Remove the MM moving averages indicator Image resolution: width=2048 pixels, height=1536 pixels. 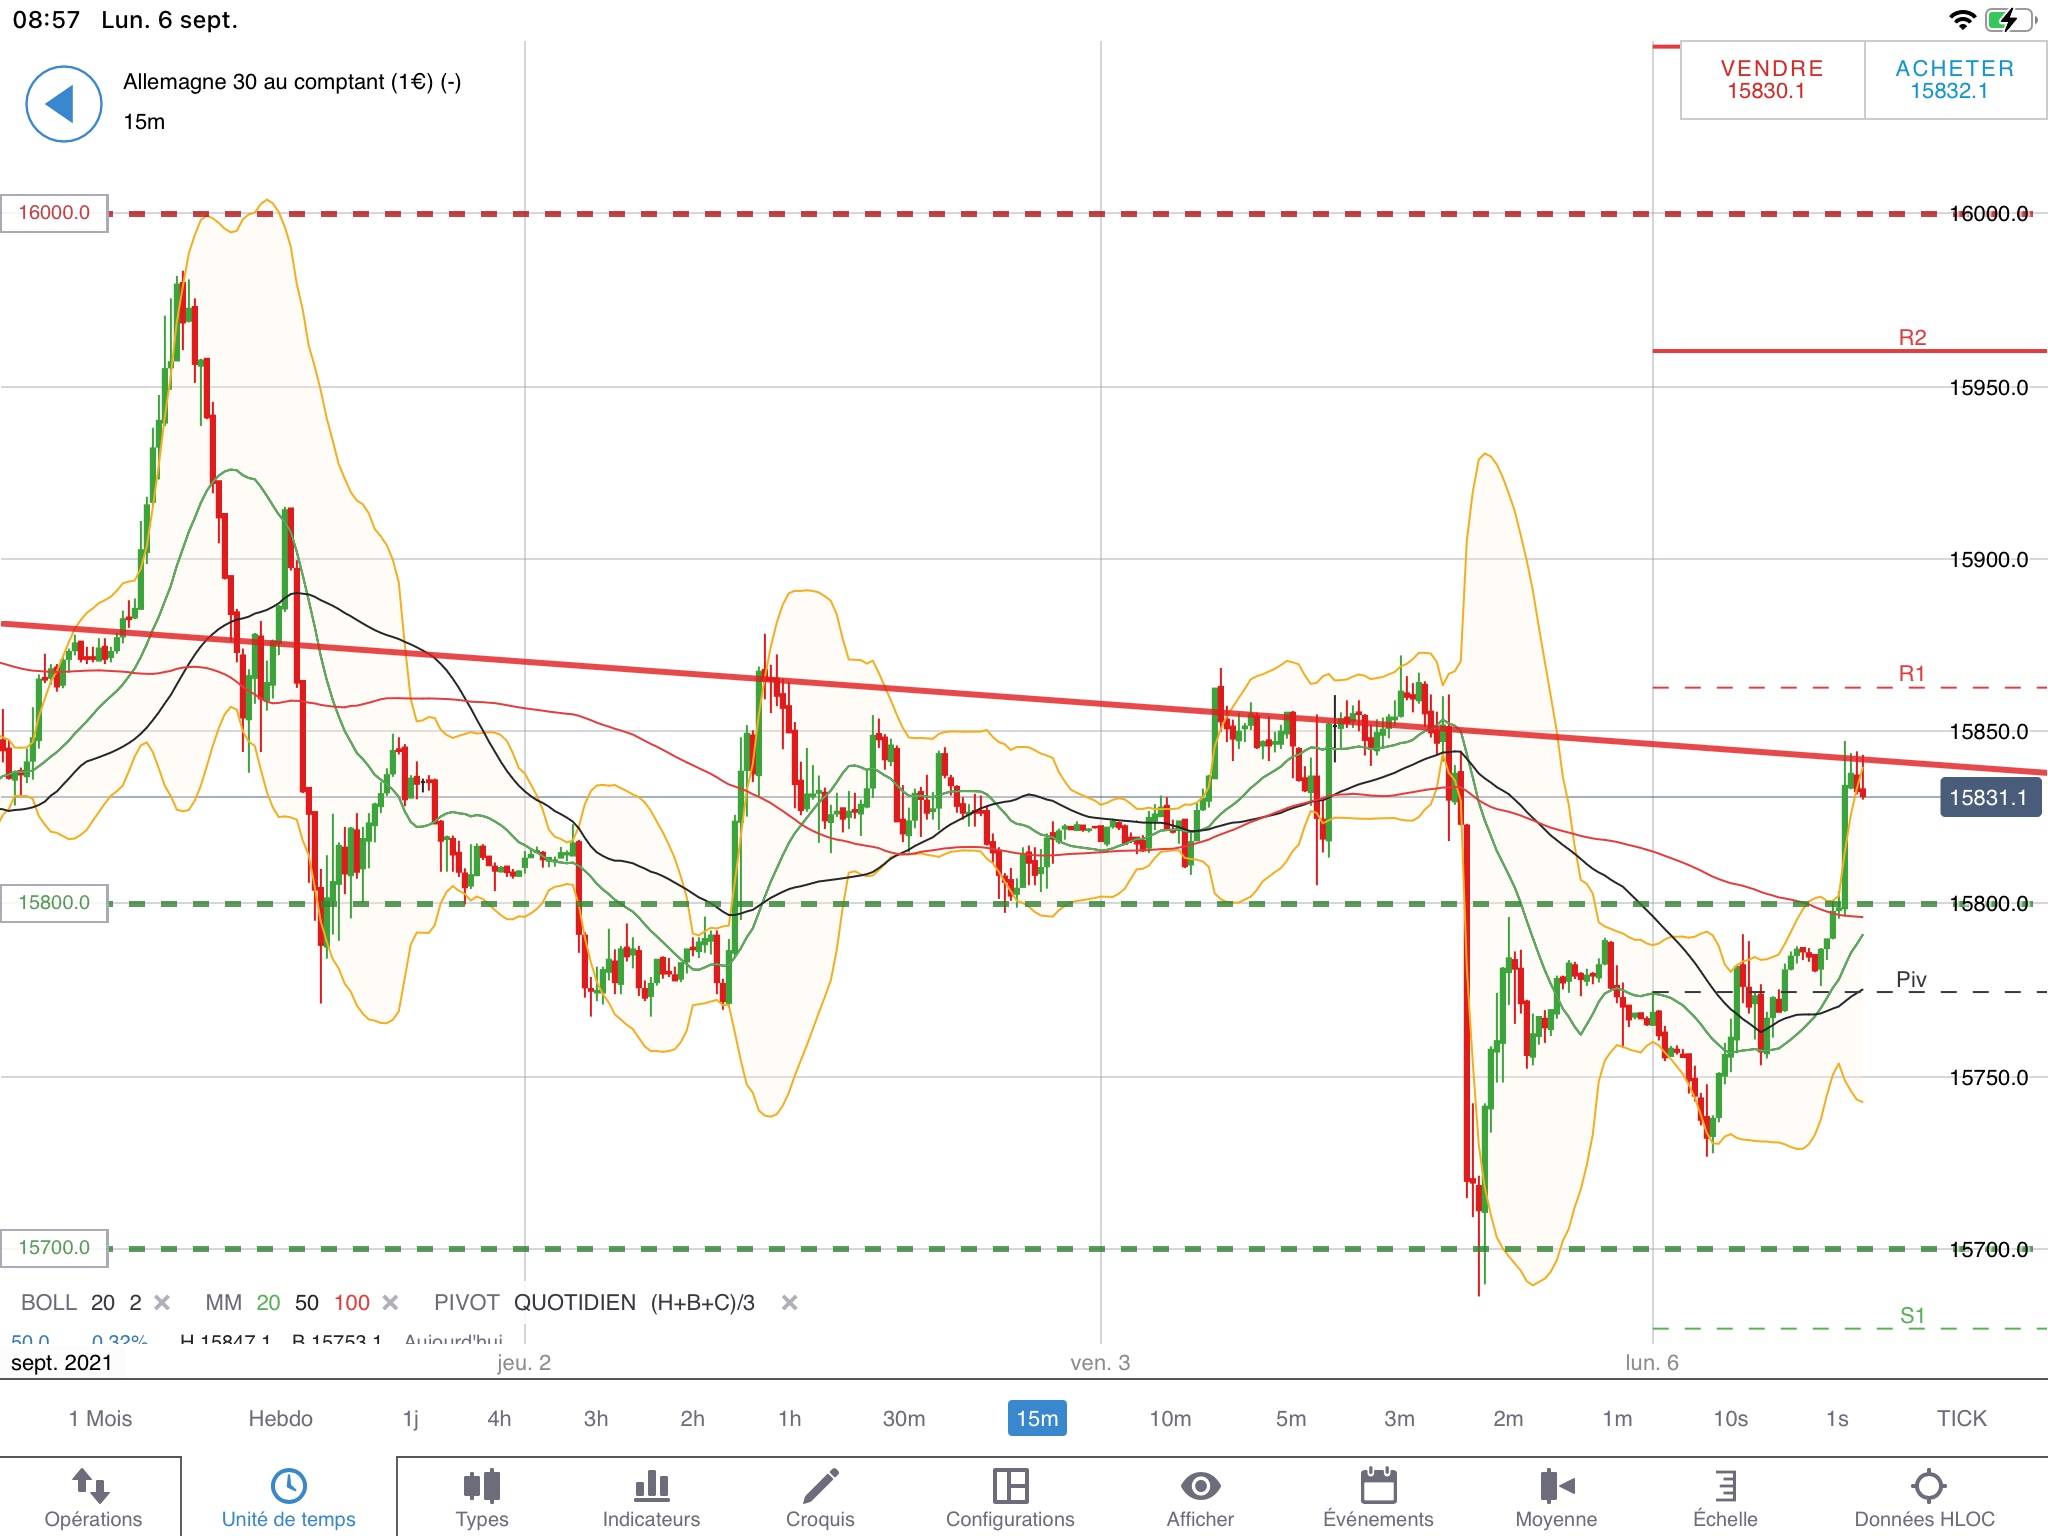pos(391,1303)
